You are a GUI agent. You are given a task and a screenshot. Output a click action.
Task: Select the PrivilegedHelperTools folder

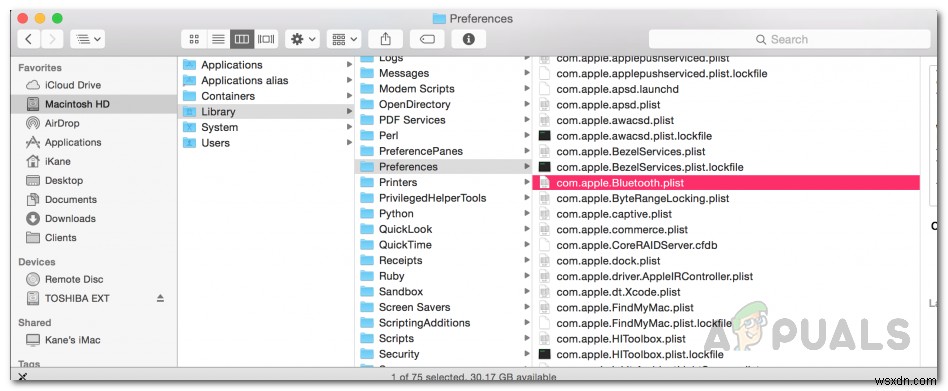tap(444, 198)
